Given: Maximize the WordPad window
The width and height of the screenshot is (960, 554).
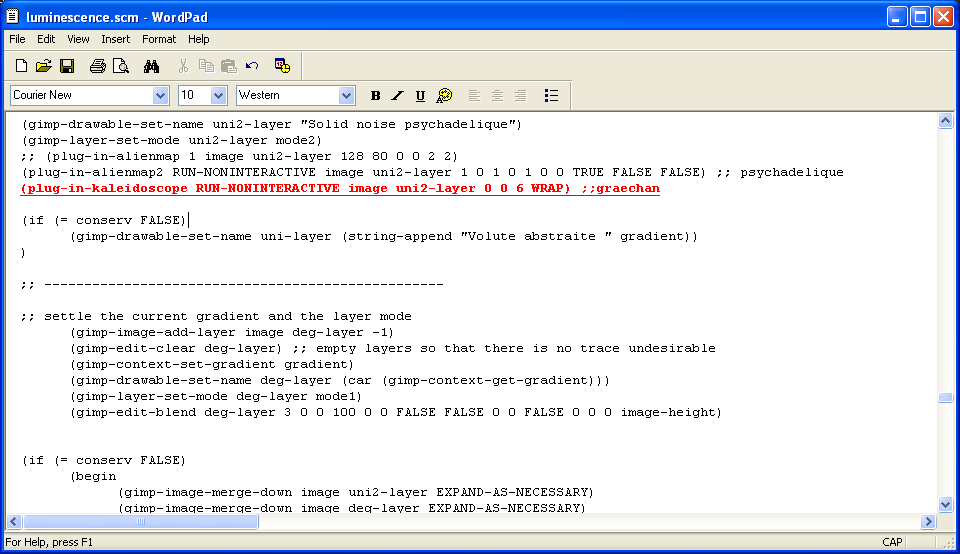Looking at the screenshot, I should click(920, 17).
